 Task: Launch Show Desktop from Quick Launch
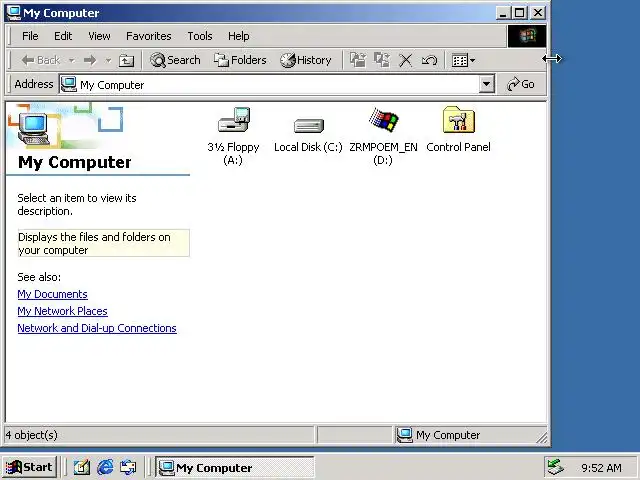click(82, 467)
